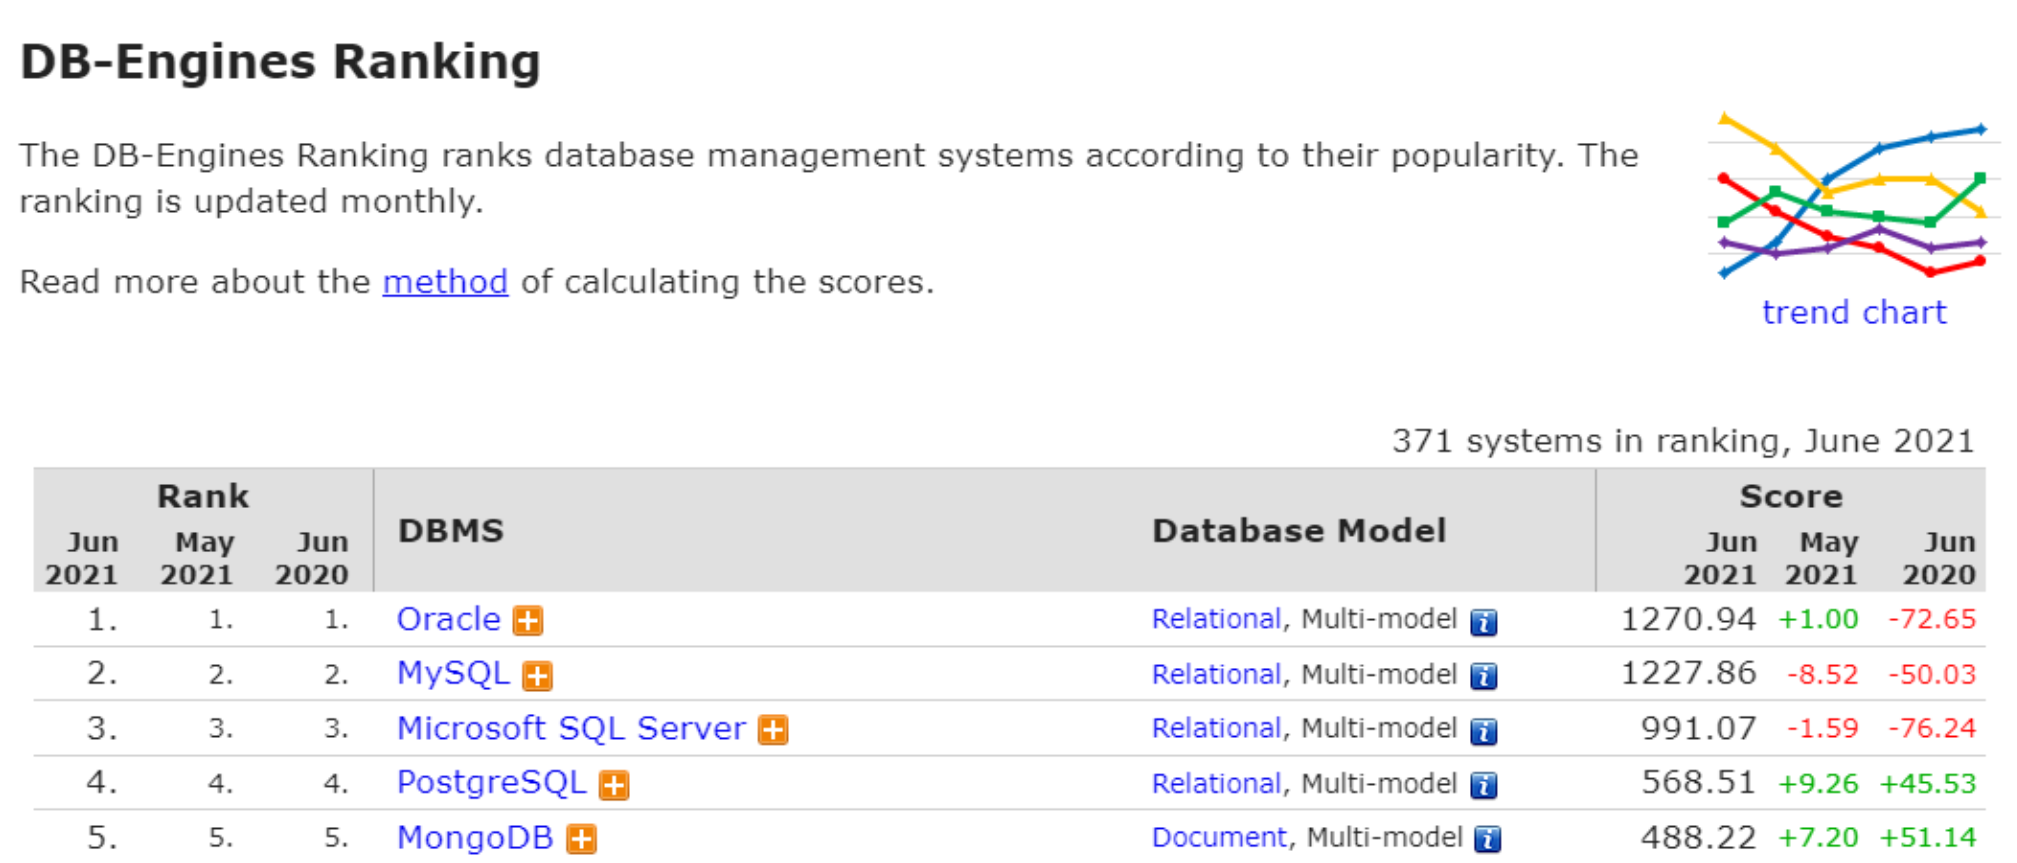
Task: Click the plus icon beside PostgreSQL
Action: 614,785
